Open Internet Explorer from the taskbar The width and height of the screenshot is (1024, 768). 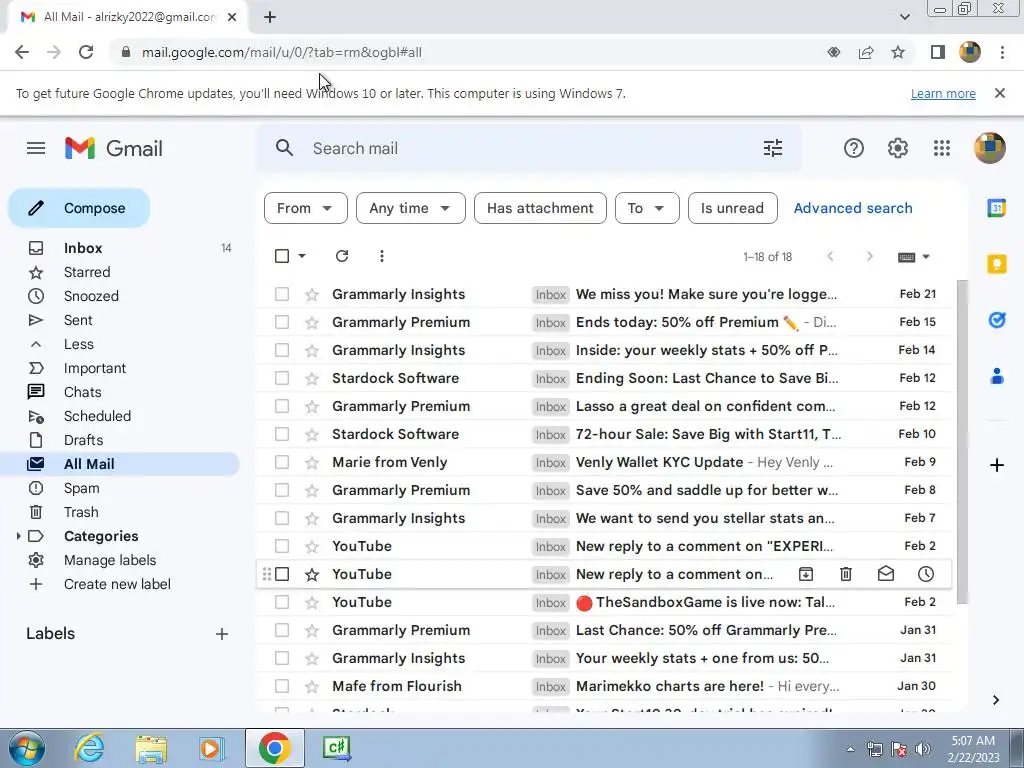[x=89, y=748]
